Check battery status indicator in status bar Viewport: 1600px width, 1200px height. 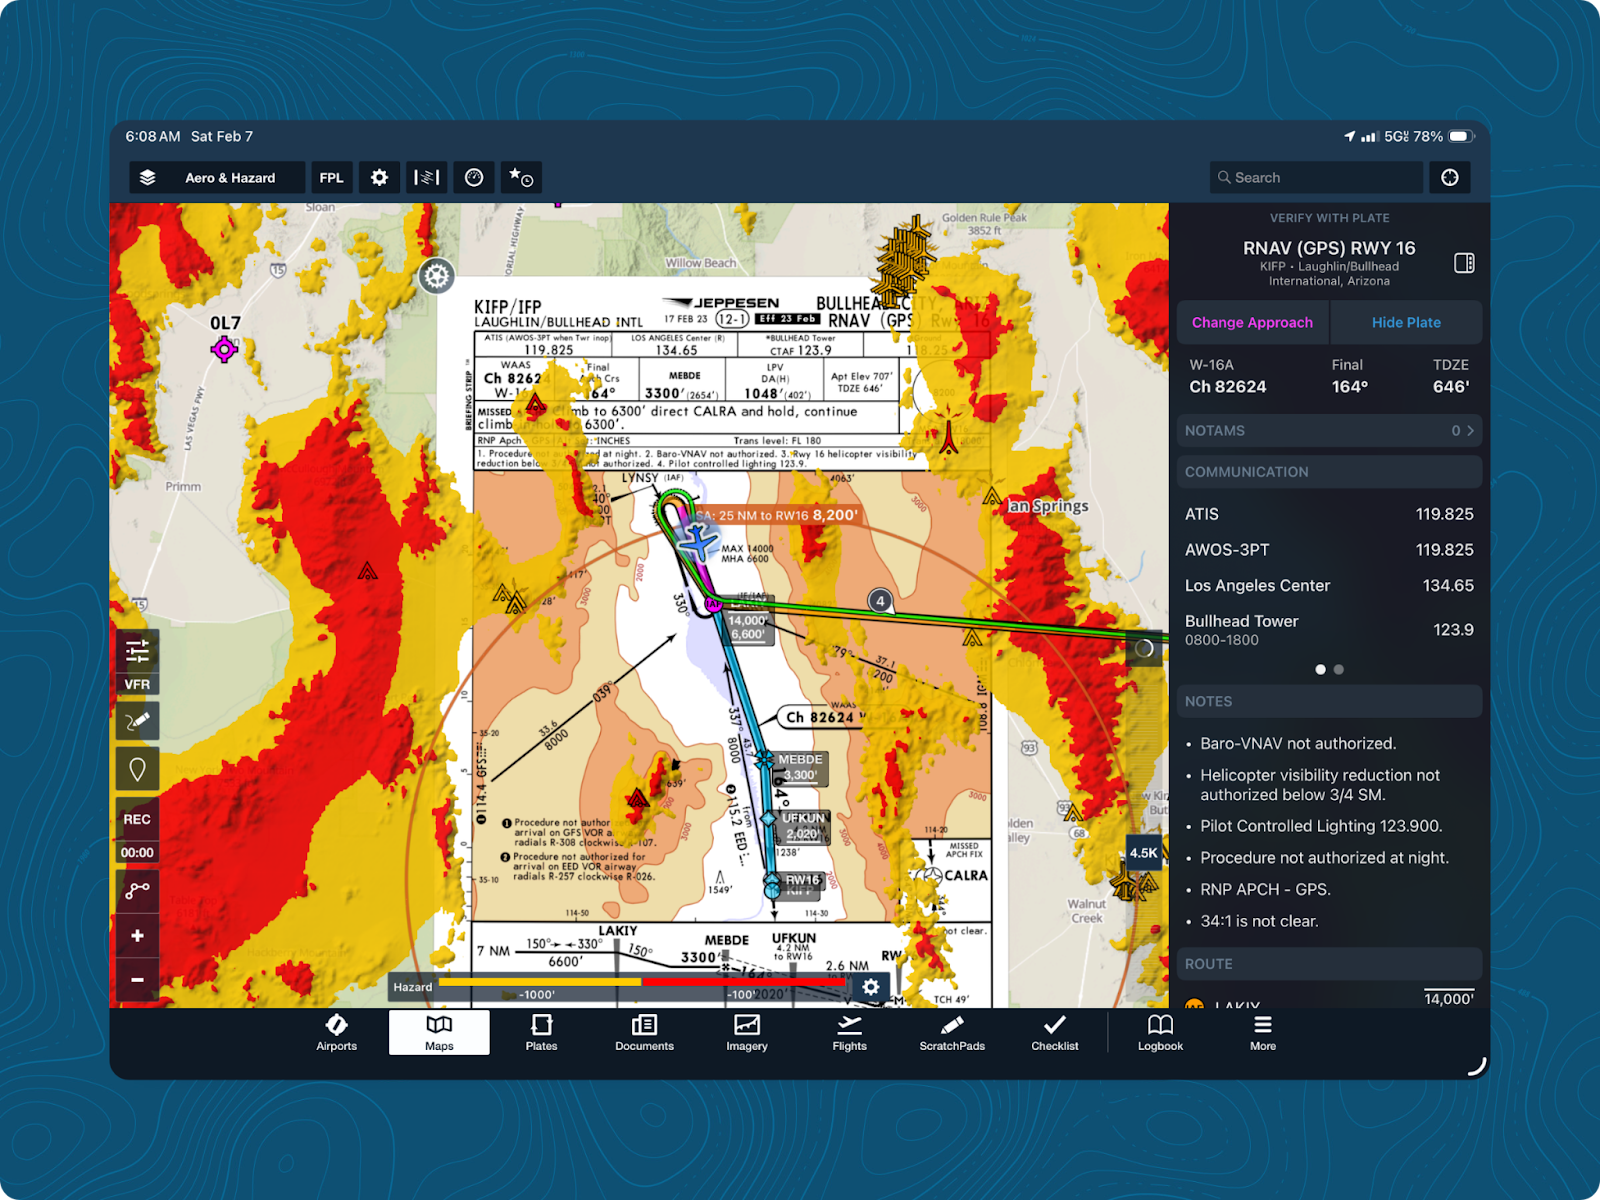pyautogui.click(x=1461, y=136)
